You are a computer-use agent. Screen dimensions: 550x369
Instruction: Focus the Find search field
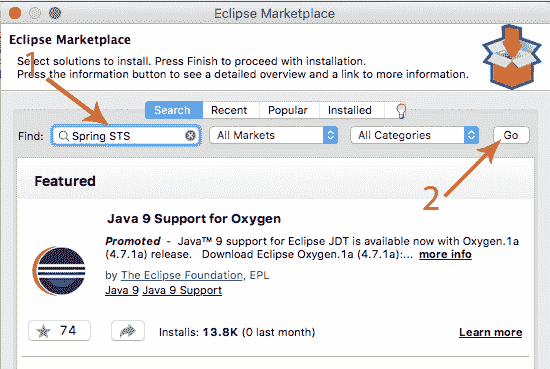pos(126,135)
